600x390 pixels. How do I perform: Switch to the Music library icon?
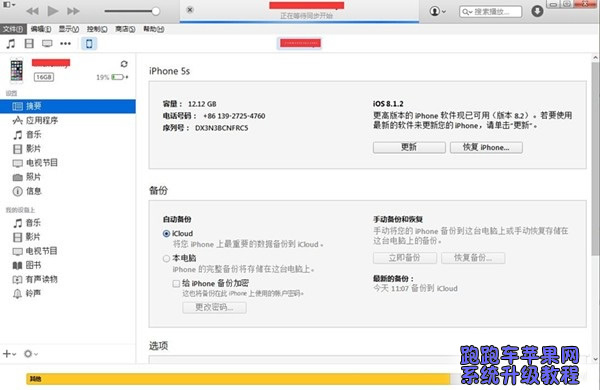[x=11, y=44]
